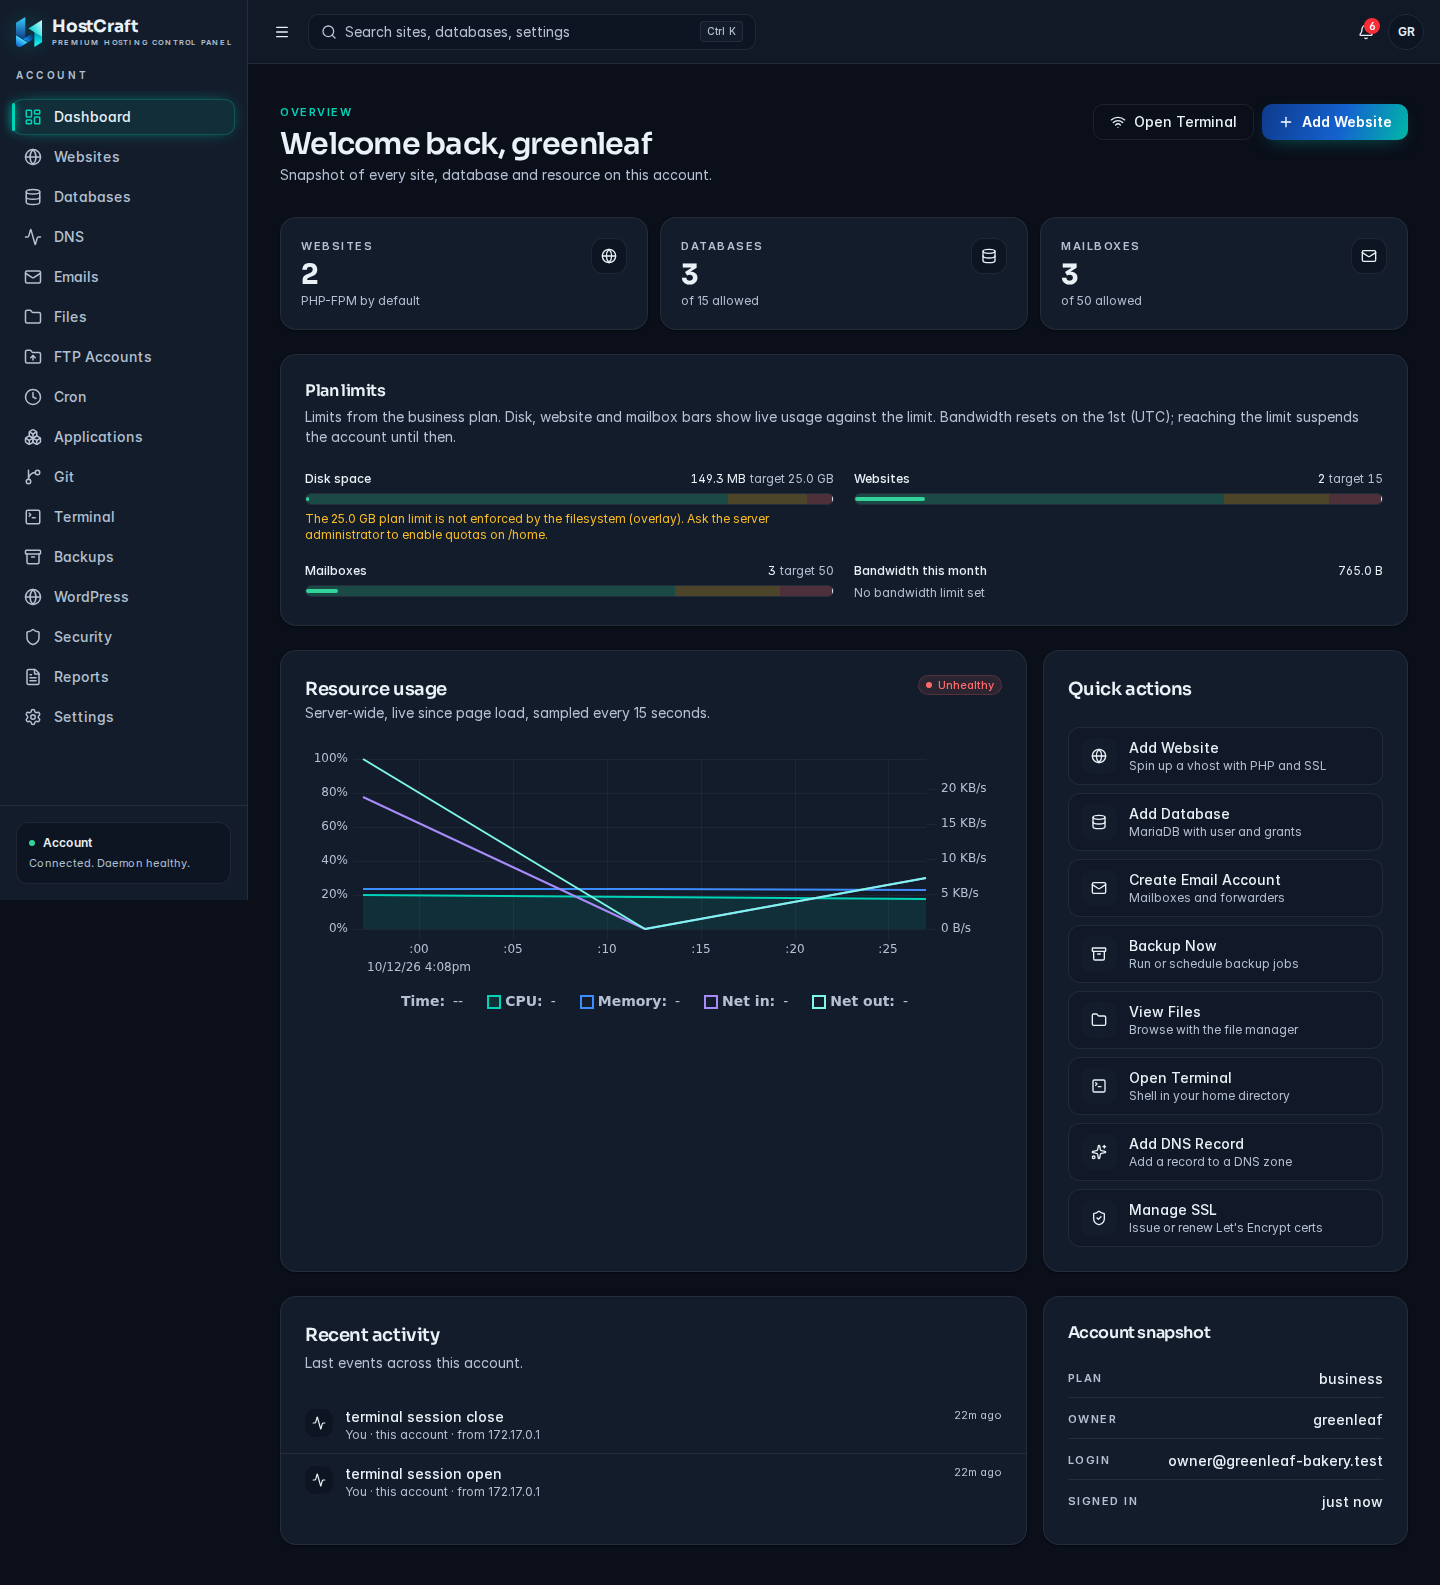Screen dimensions: 1440x1585
Task: Click the Unhealthy status badge
Action: [x=960, y=685]
